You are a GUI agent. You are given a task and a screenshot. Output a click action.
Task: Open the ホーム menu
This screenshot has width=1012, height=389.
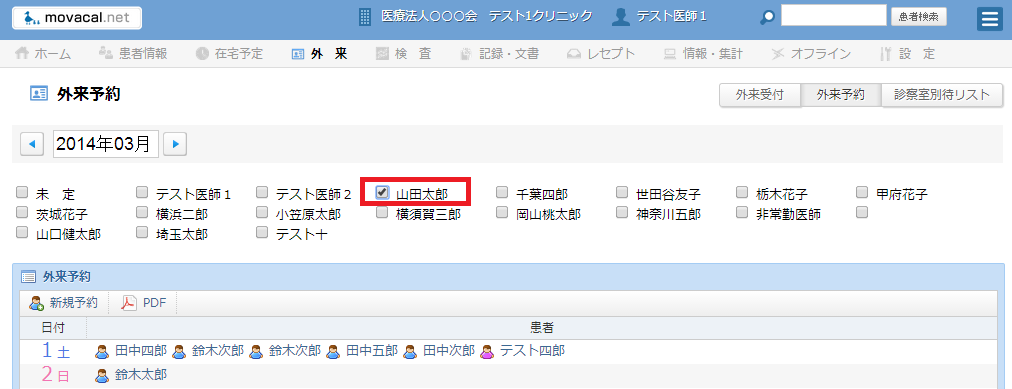[43, 54]
